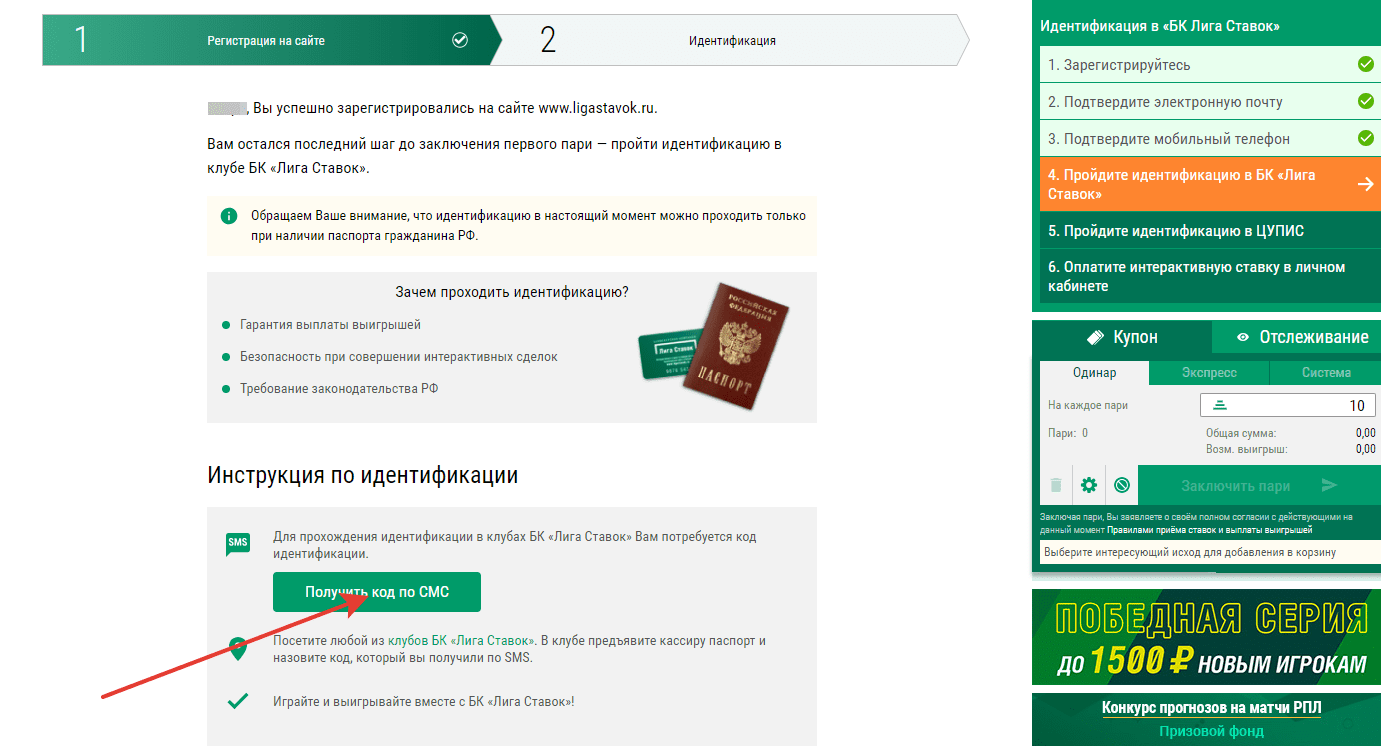Click the green checkmark beside 'Играйте и выигрывайте'
Screen dimensions: 1381x746
click(x=237, y=701)
